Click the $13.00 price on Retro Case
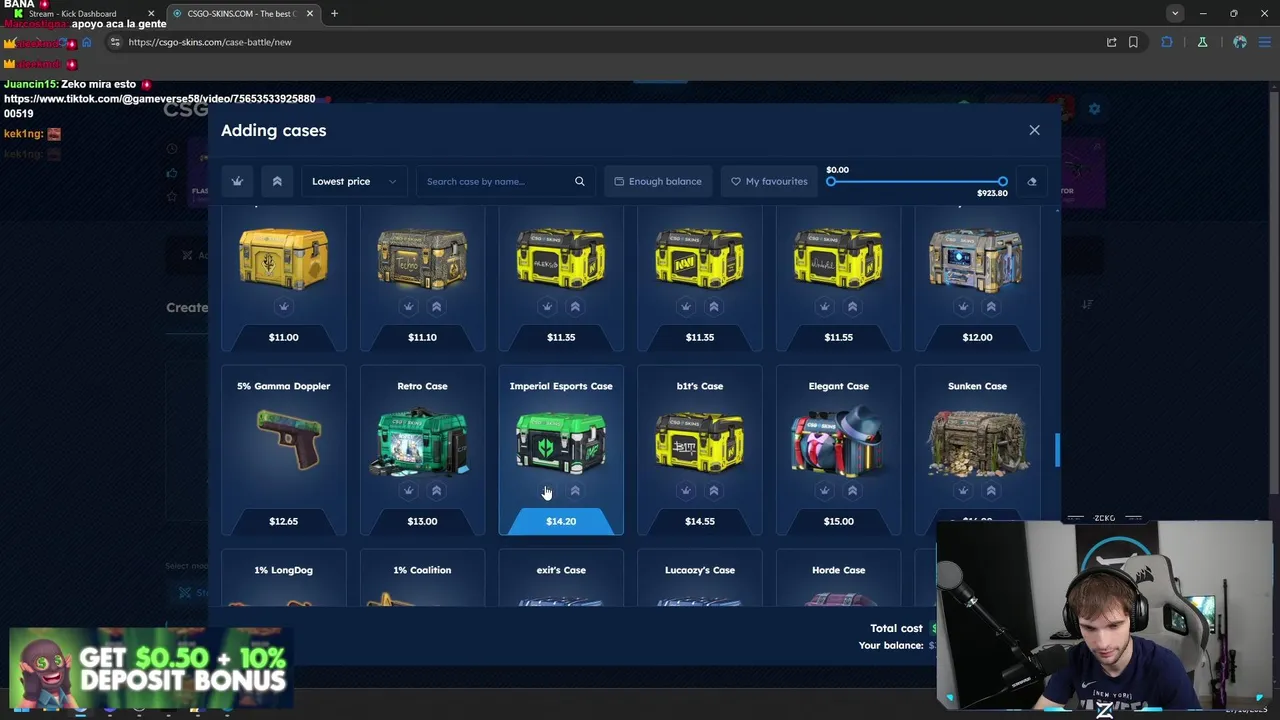The height and width of the screenshot is (720, 1280). pos(422,521)
